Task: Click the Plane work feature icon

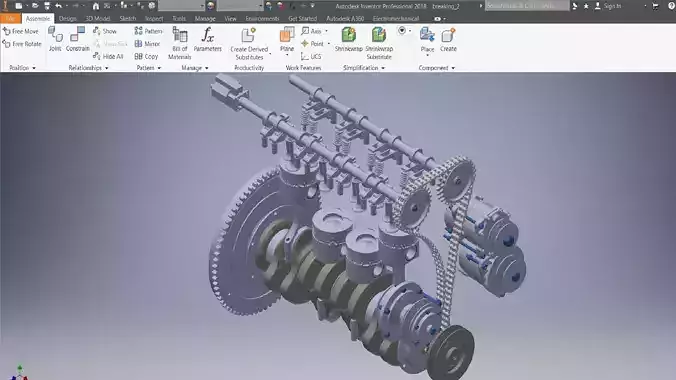Action: pyautogui.click(x=287, y=35)
